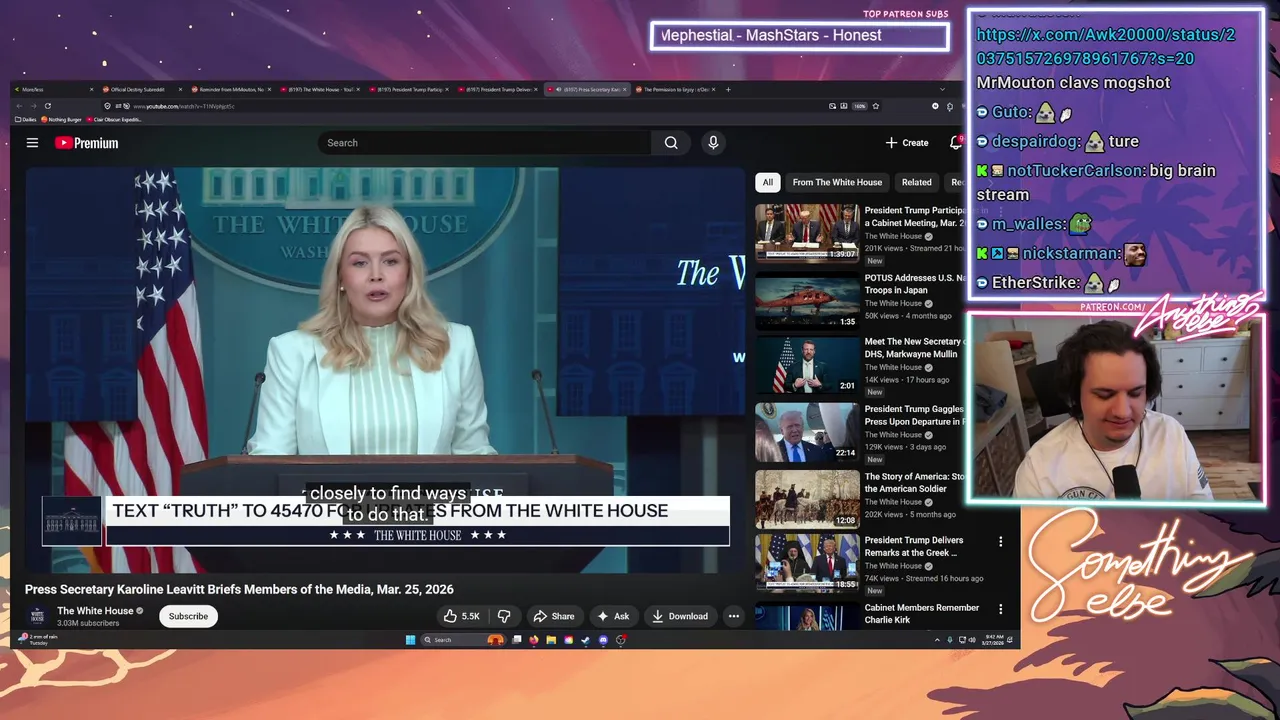Click the browser reload button
1280x720 pixels.
coord(47,106)
